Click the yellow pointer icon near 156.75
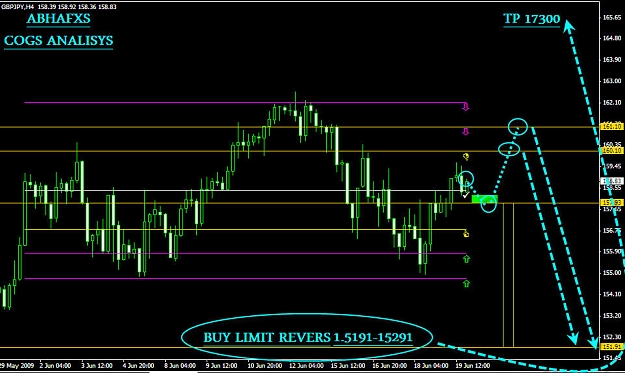 pos(466,234)
